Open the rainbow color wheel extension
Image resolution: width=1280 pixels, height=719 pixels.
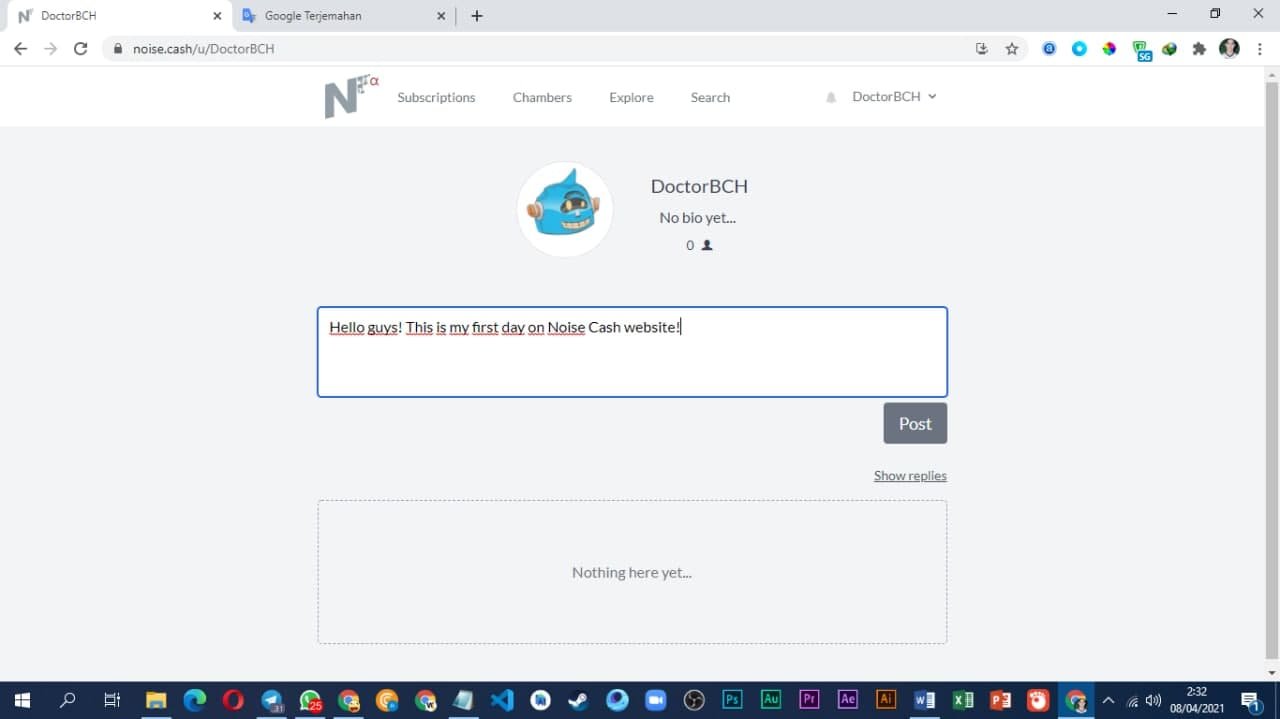[x=1109, y=48]
